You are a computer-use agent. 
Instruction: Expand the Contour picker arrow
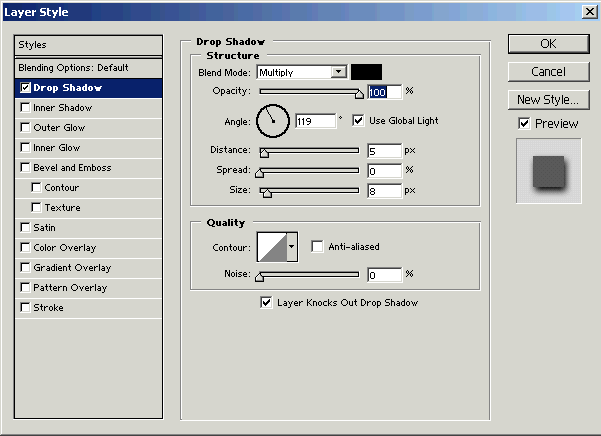click(x=292, y=247)
